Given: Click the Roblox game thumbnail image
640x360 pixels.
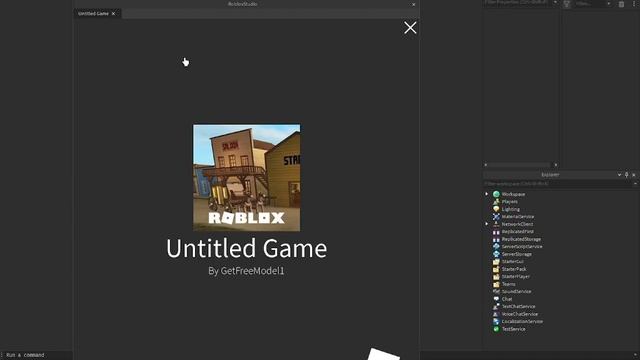Looking at the screenshot, I should pos(247,178).
